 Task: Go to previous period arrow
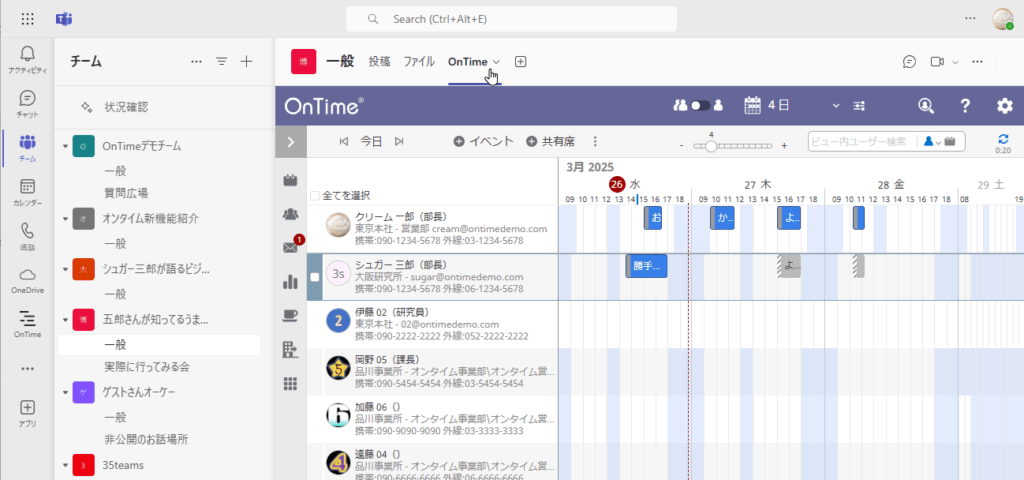[344, 141]
